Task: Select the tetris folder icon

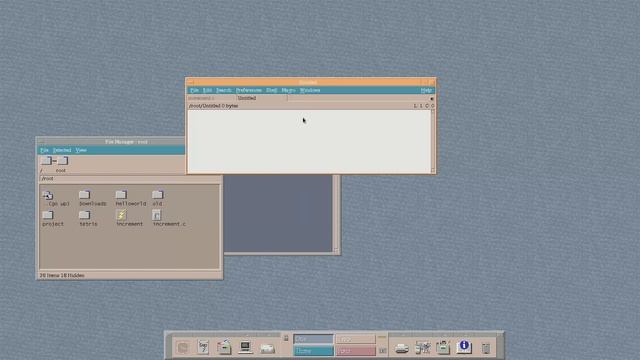Action: (x=84, y=215)
